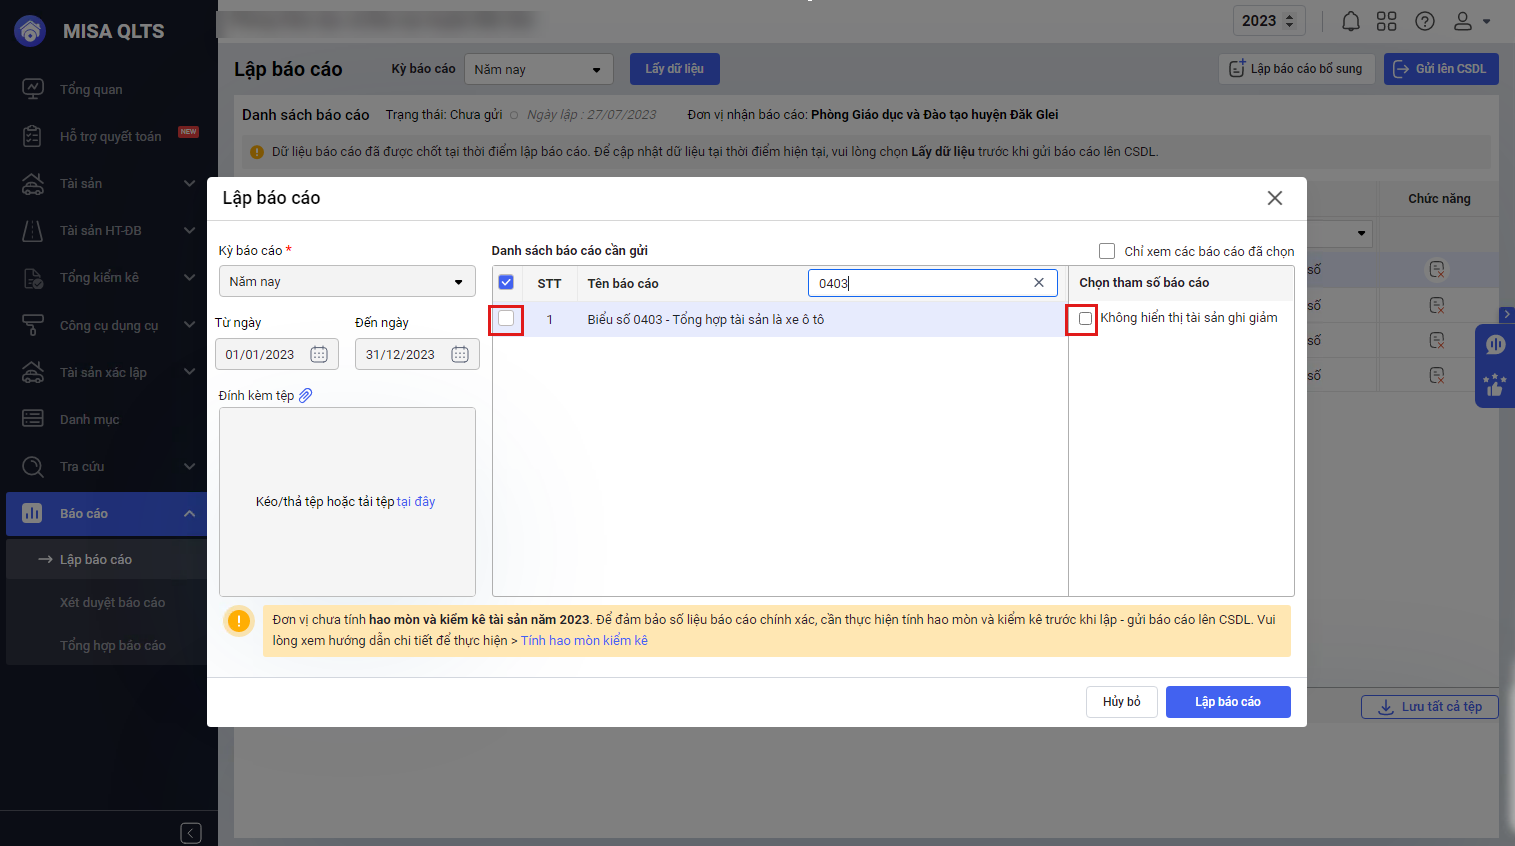The image size is (1515, 846).
Task: Collapse the sidebar with bottom arrow icon
Action: coord(191,833)
